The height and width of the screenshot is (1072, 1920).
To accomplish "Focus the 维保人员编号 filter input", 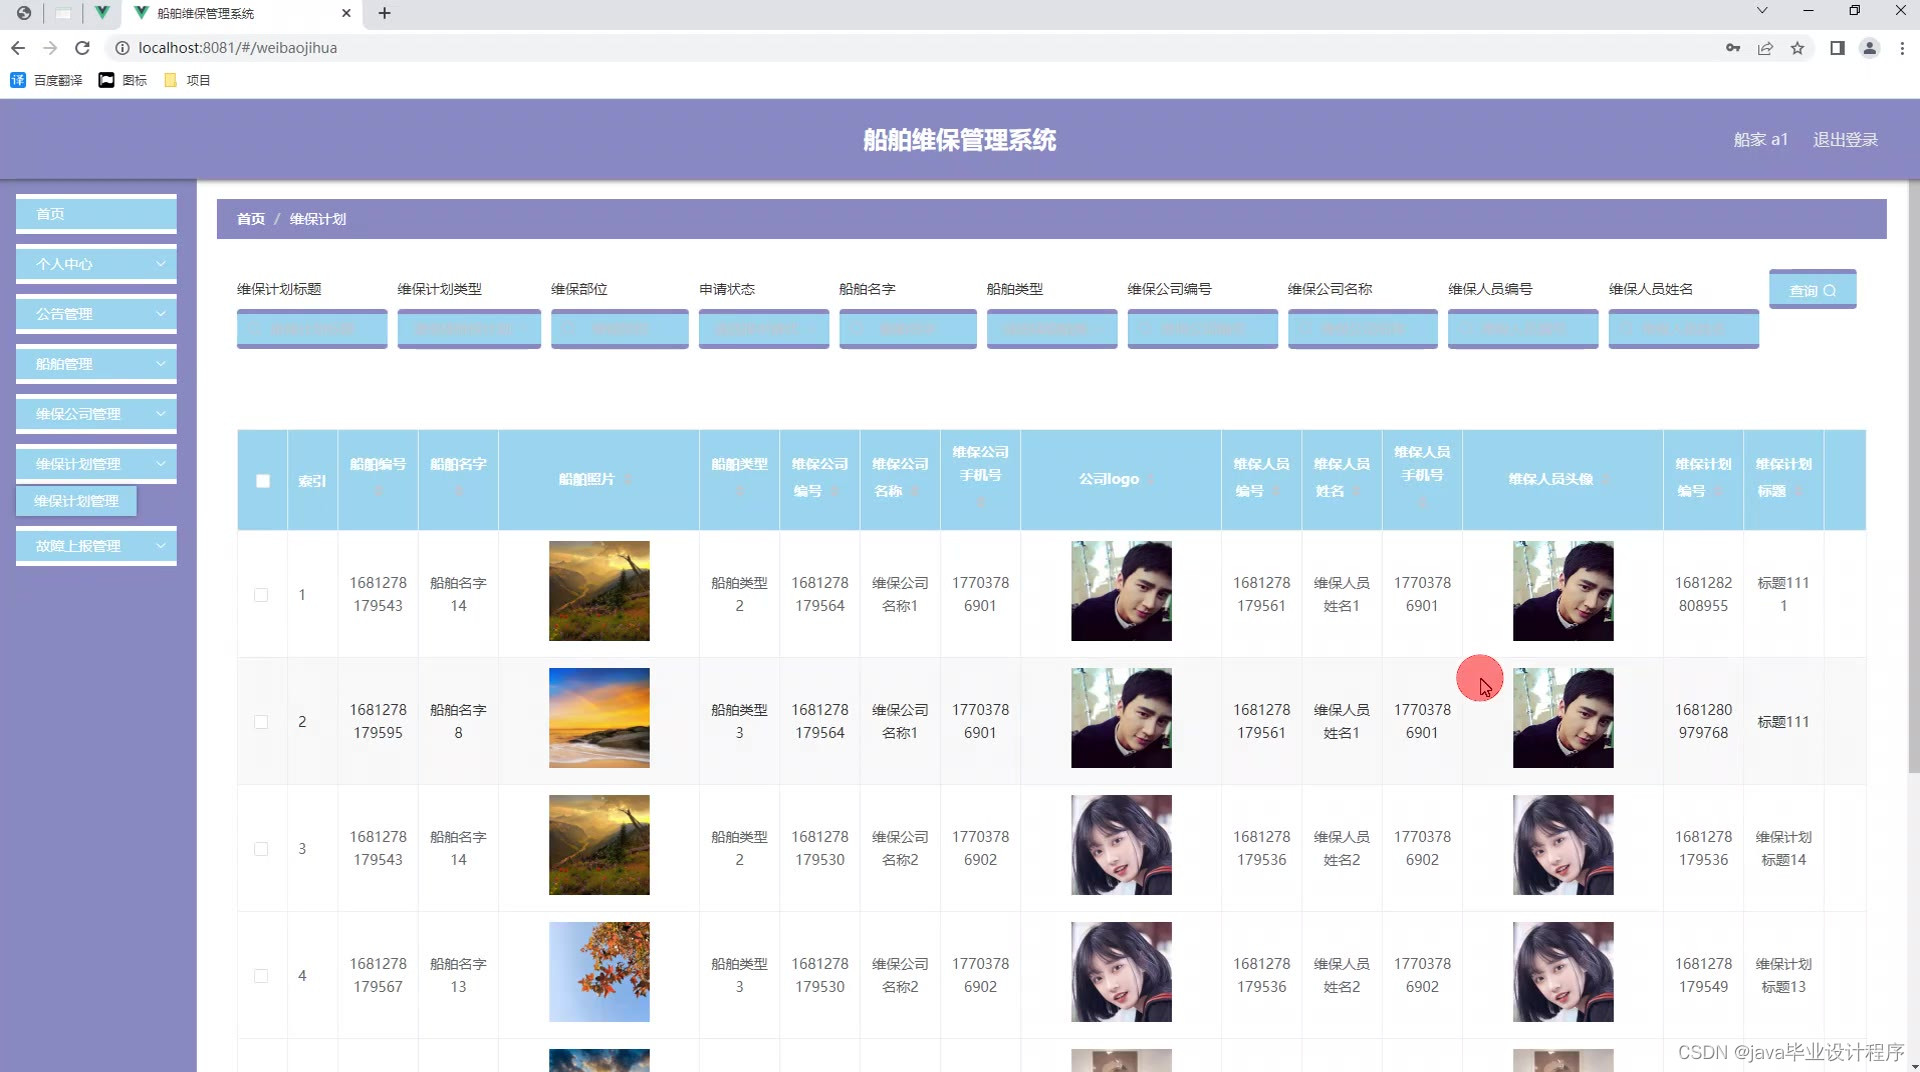I will [1523, 329].
